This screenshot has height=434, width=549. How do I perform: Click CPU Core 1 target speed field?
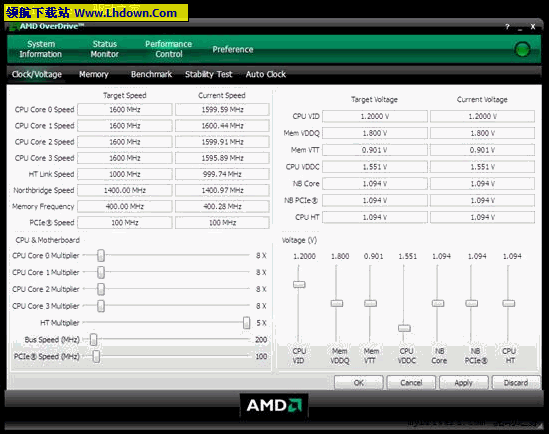(125, 126)
